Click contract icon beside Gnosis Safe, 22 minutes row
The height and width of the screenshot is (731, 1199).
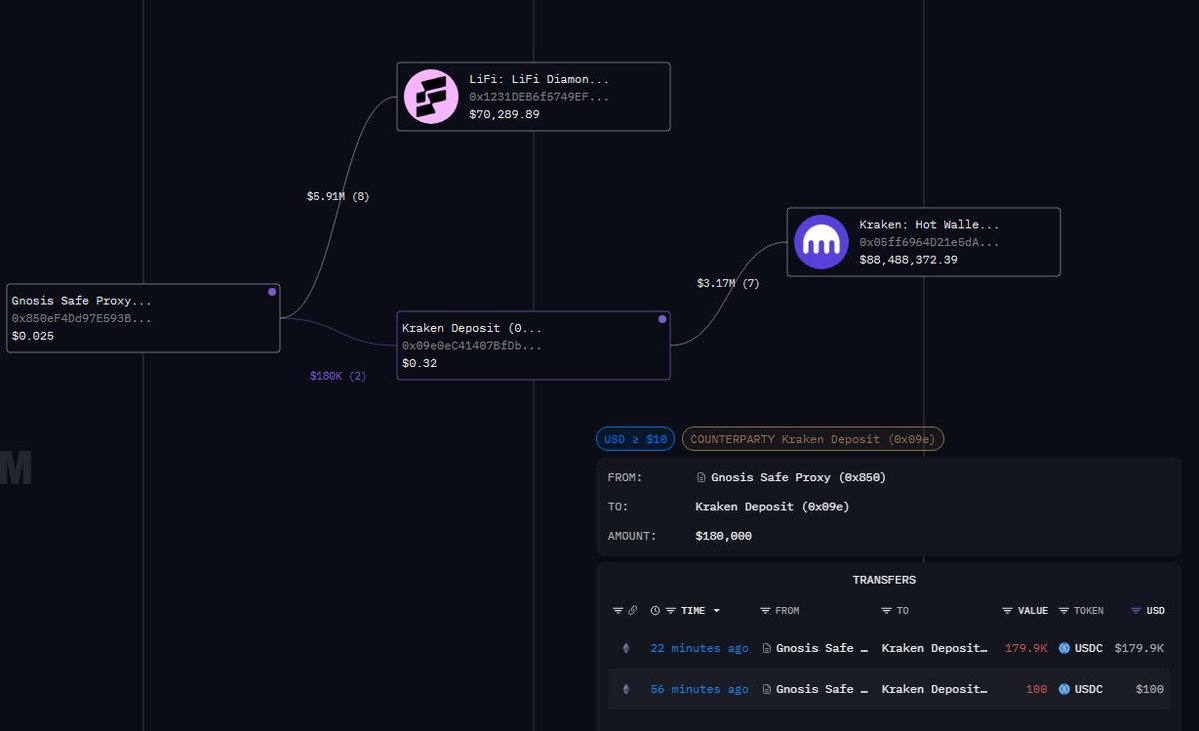click(x=767, y=648)
